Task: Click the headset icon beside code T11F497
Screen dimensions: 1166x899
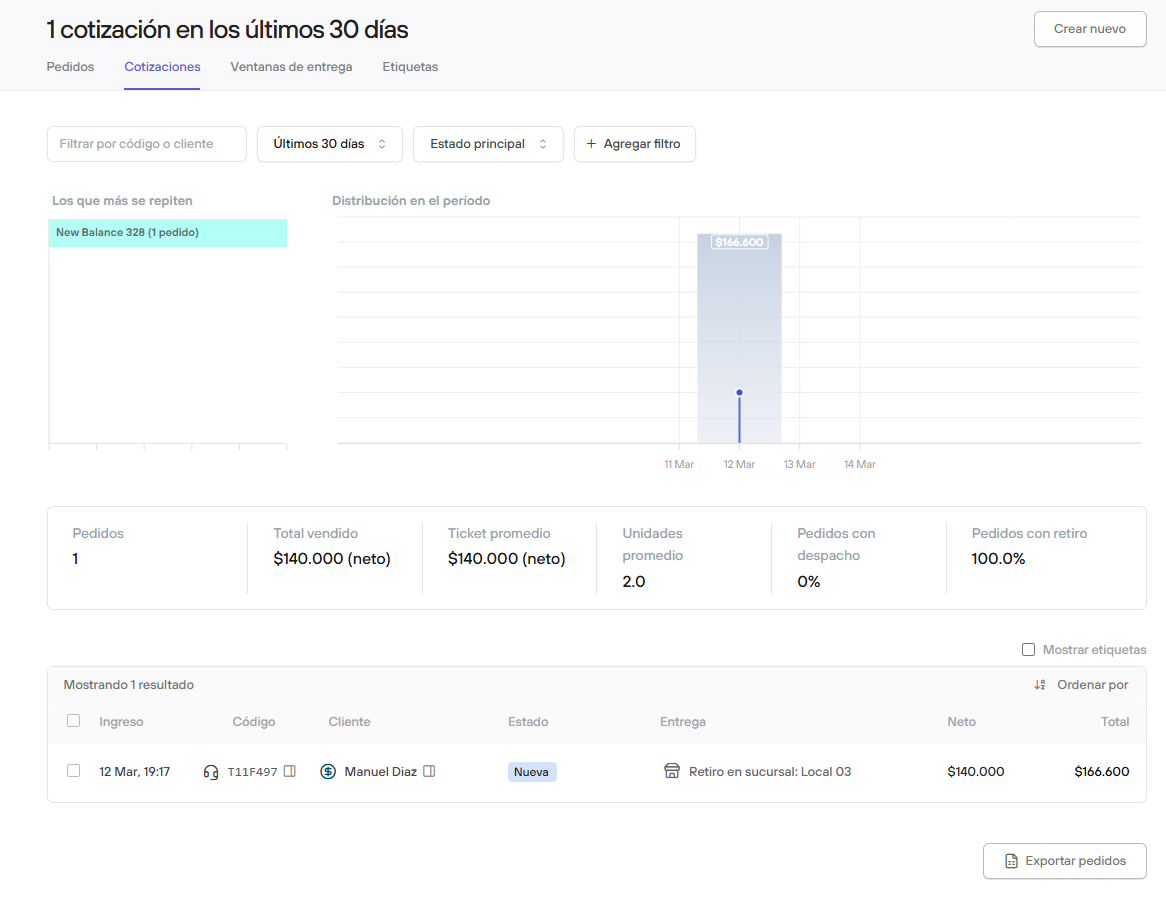Action: point(210,772)
